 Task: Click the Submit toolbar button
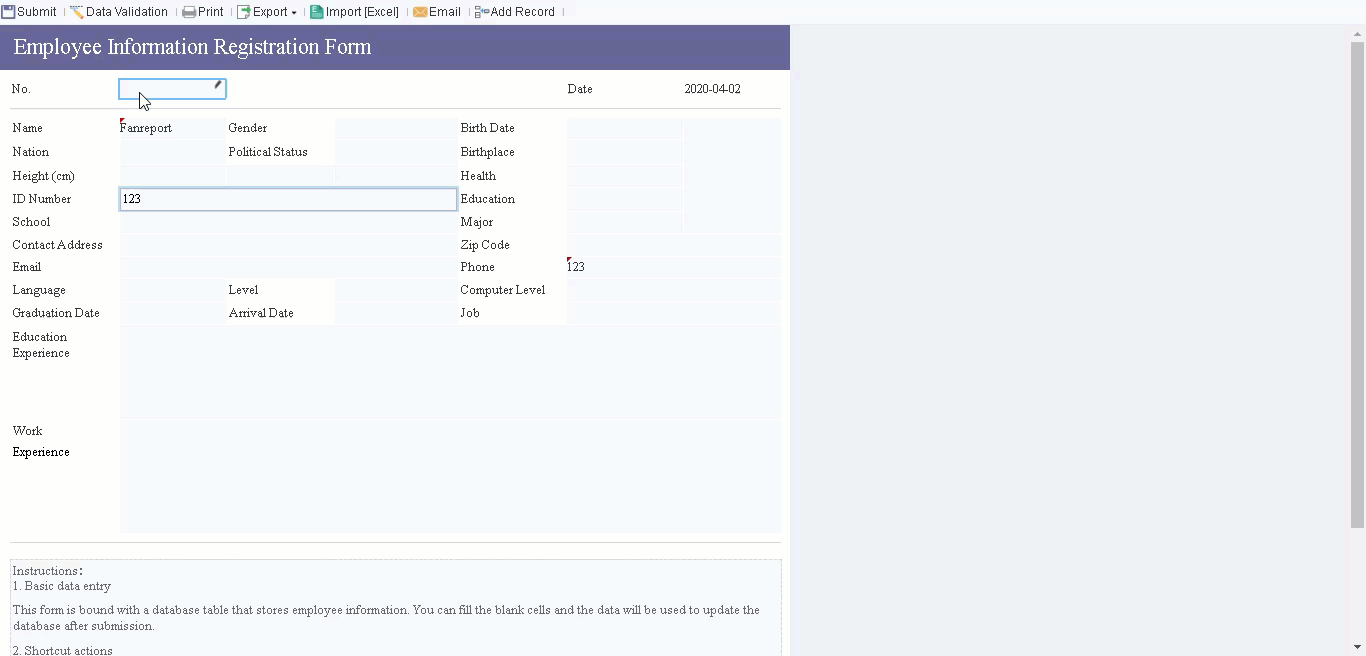[x=29, y=12]
